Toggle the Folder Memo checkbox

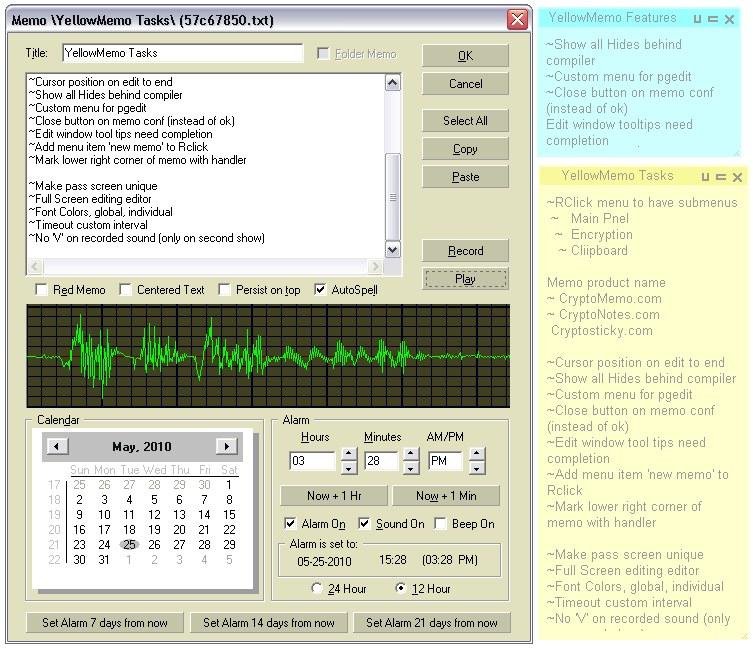tap(323, 53)
